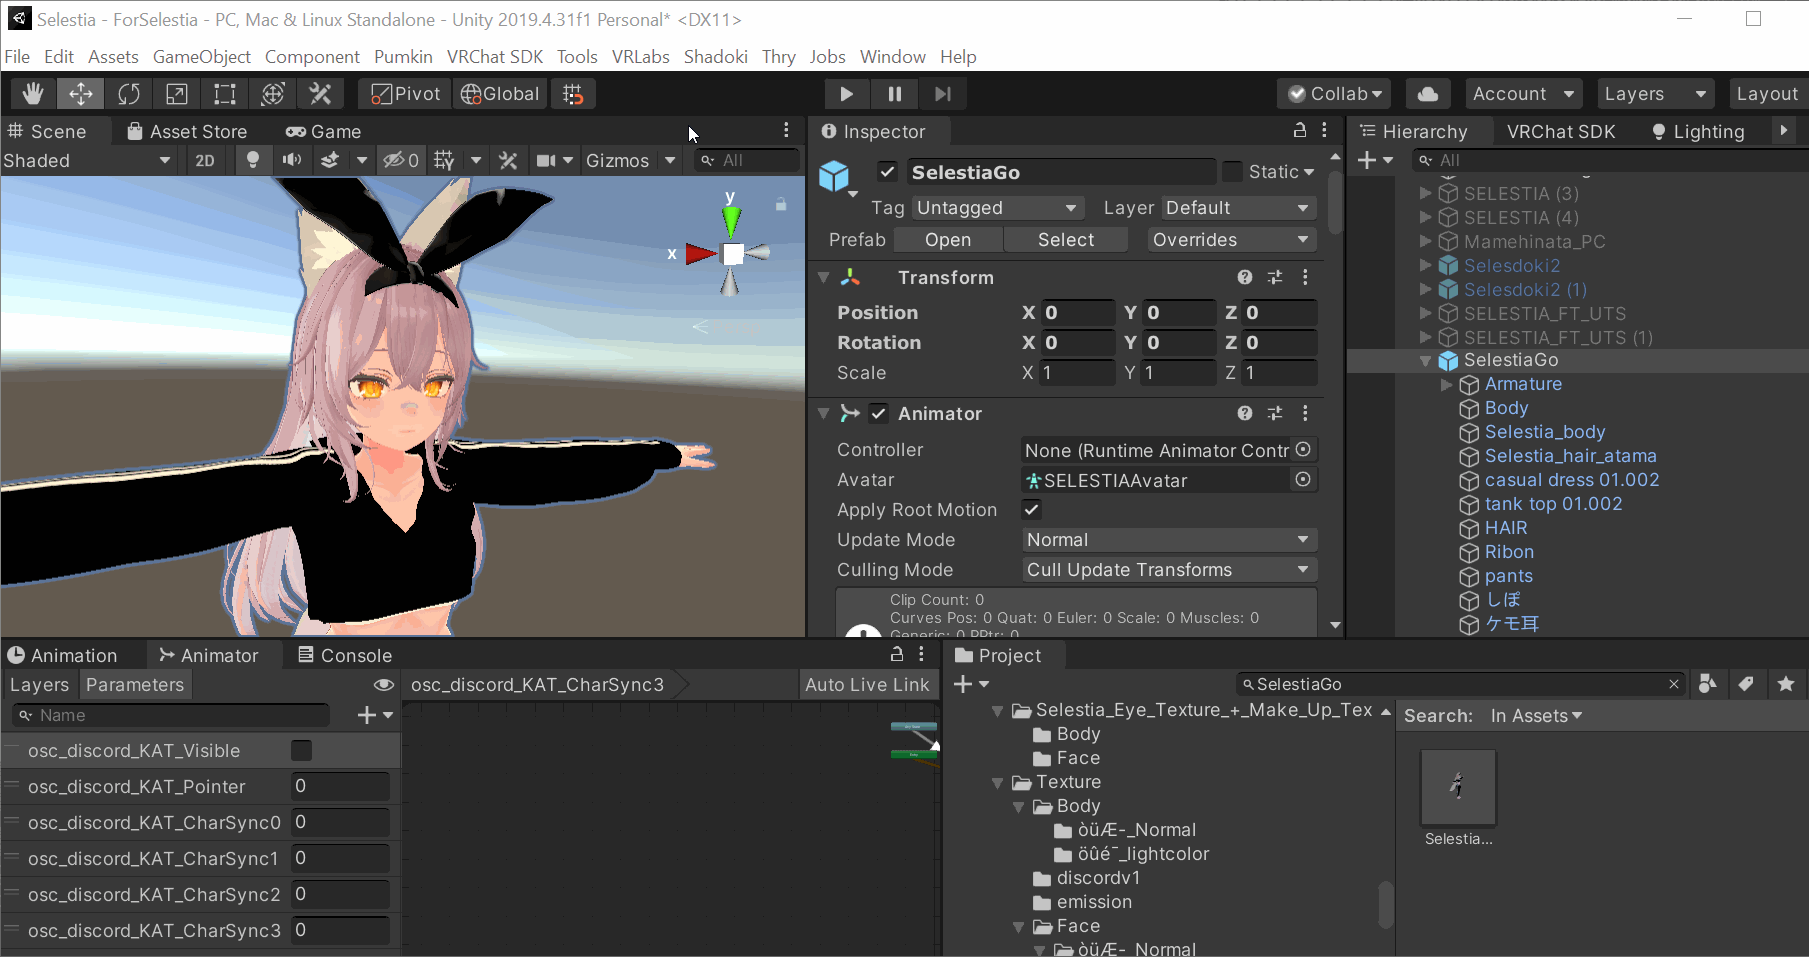Switch to the Lighting tab
Viewport: 1809px width, 957px height.
tap(1697, 131)
